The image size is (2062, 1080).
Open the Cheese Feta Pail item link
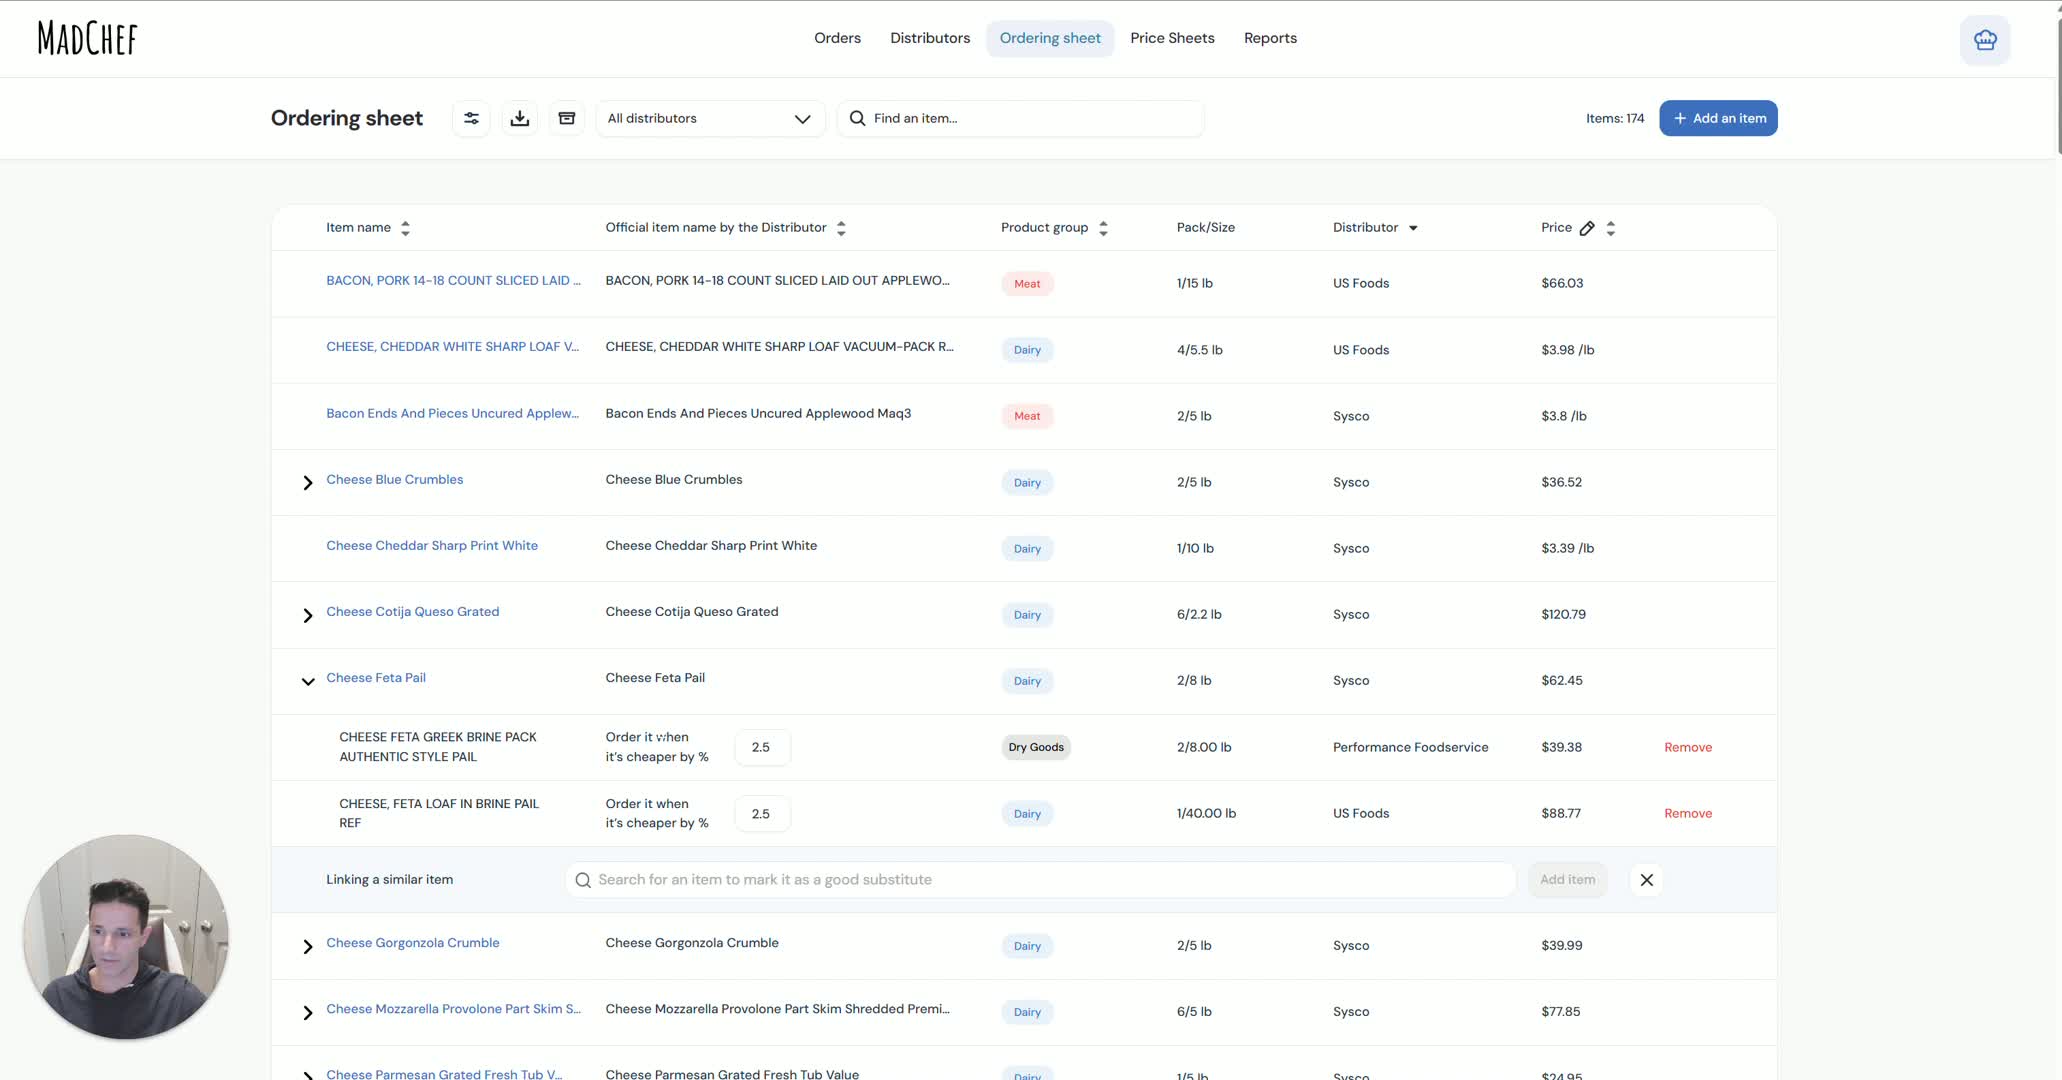point(376,678)
